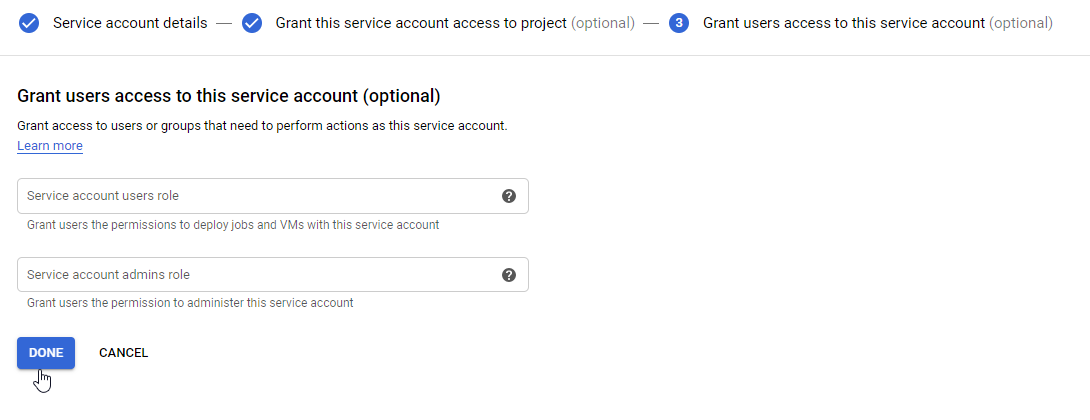
Task: Open help for Service account admins role
Action: point(509,275)
